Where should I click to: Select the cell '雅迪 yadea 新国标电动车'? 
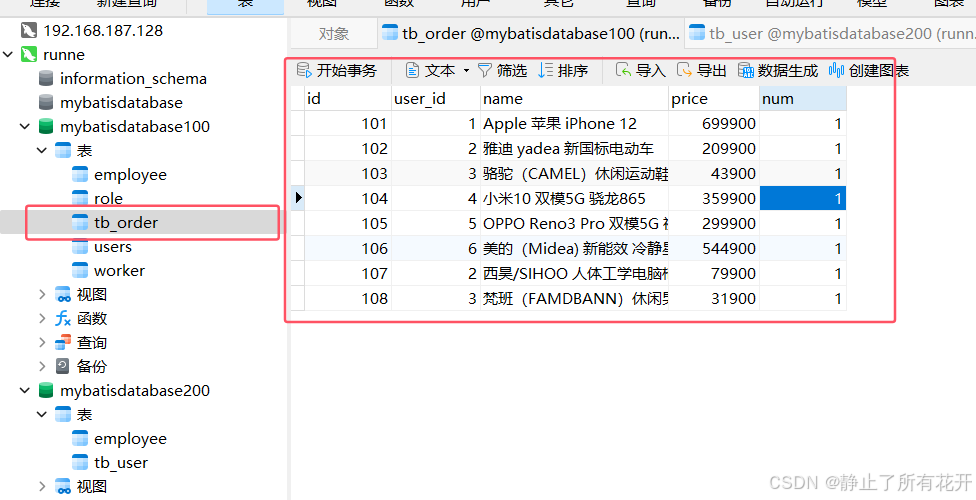[574, 149]
